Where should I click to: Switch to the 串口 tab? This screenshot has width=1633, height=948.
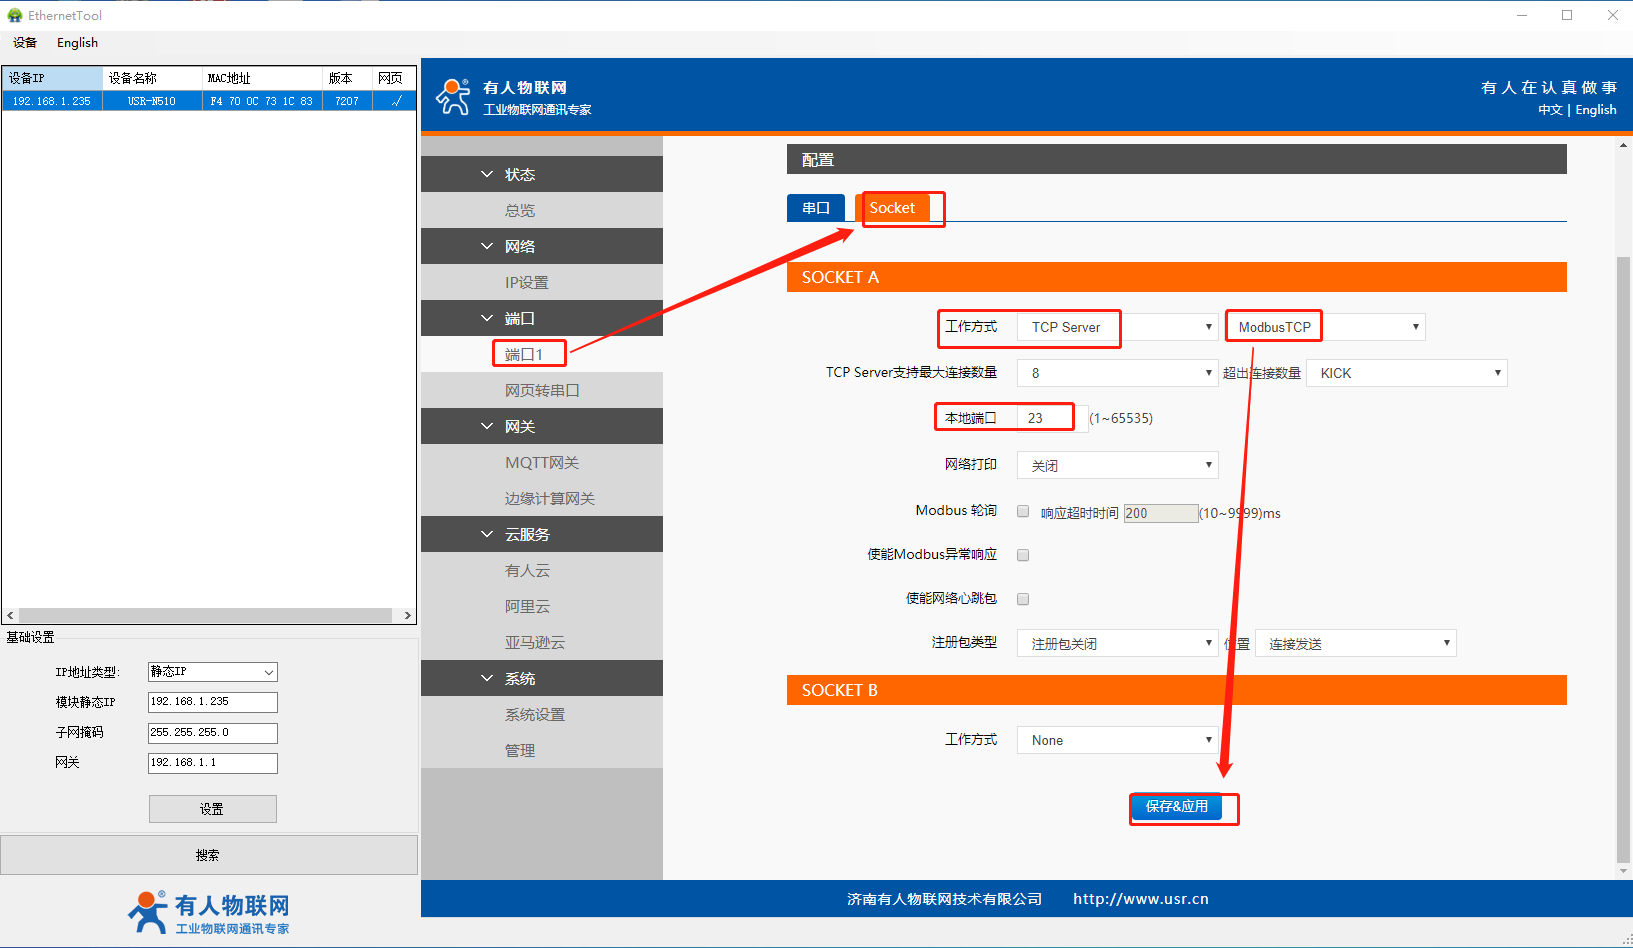tap(816, 208)
